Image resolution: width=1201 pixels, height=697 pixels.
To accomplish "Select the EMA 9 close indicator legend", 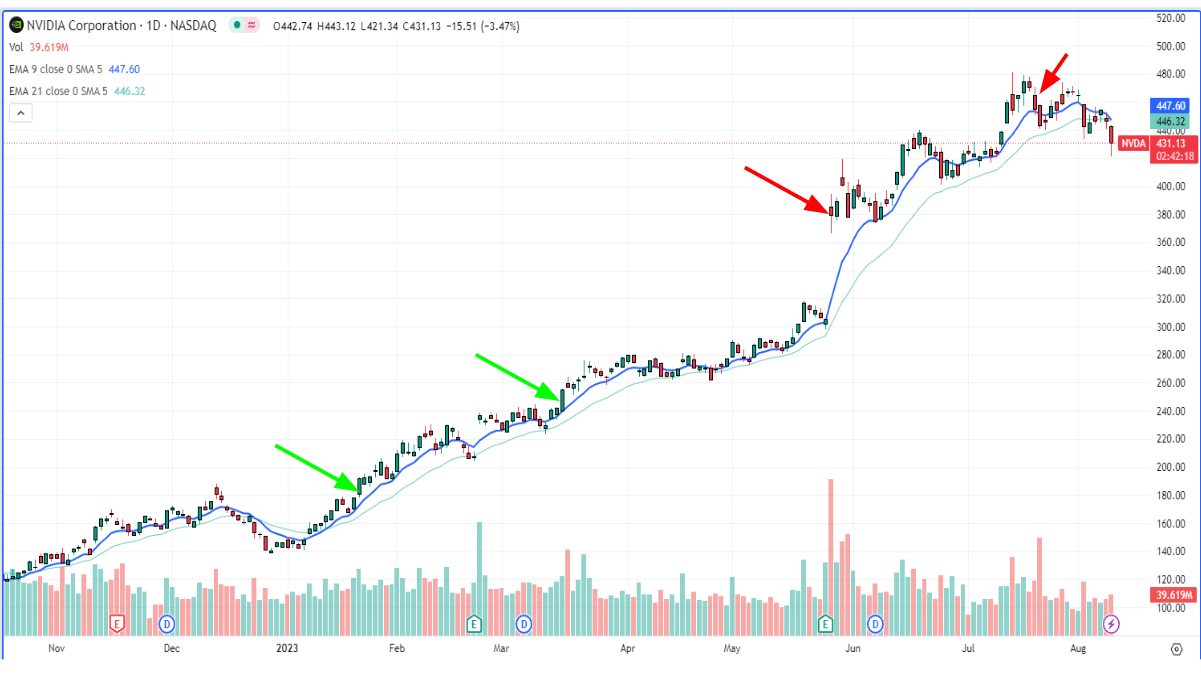I will [x=74, y=69].
